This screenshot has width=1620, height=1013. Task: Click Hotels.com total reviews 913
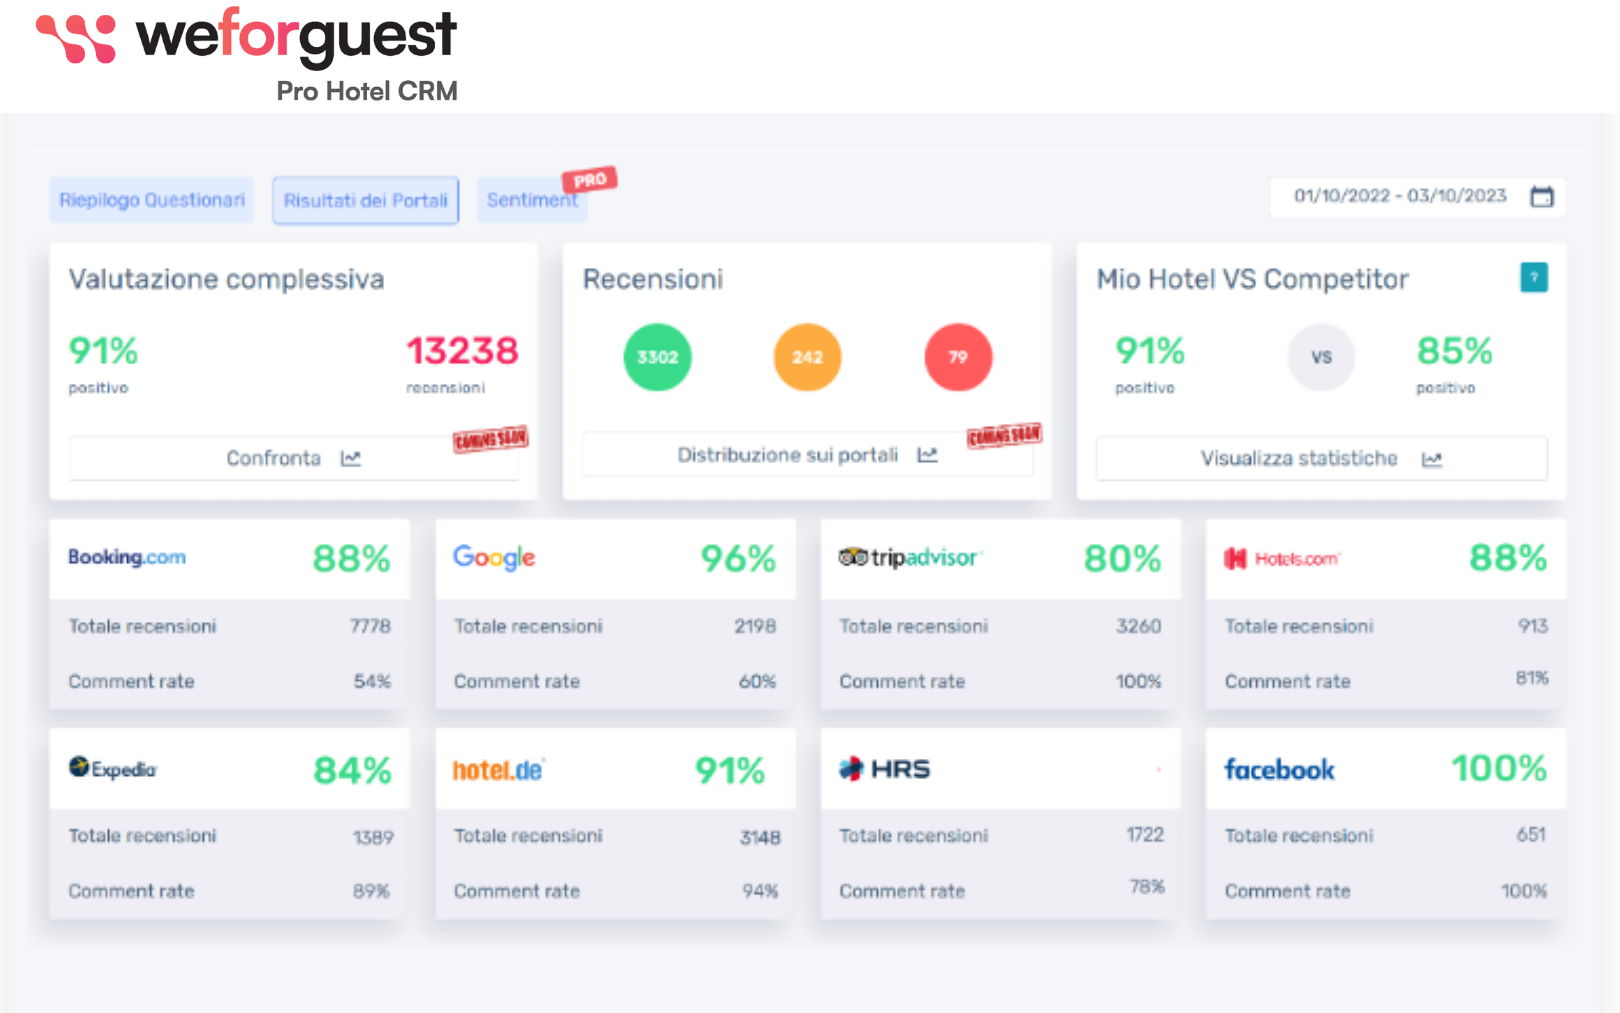pos(1533,626)
